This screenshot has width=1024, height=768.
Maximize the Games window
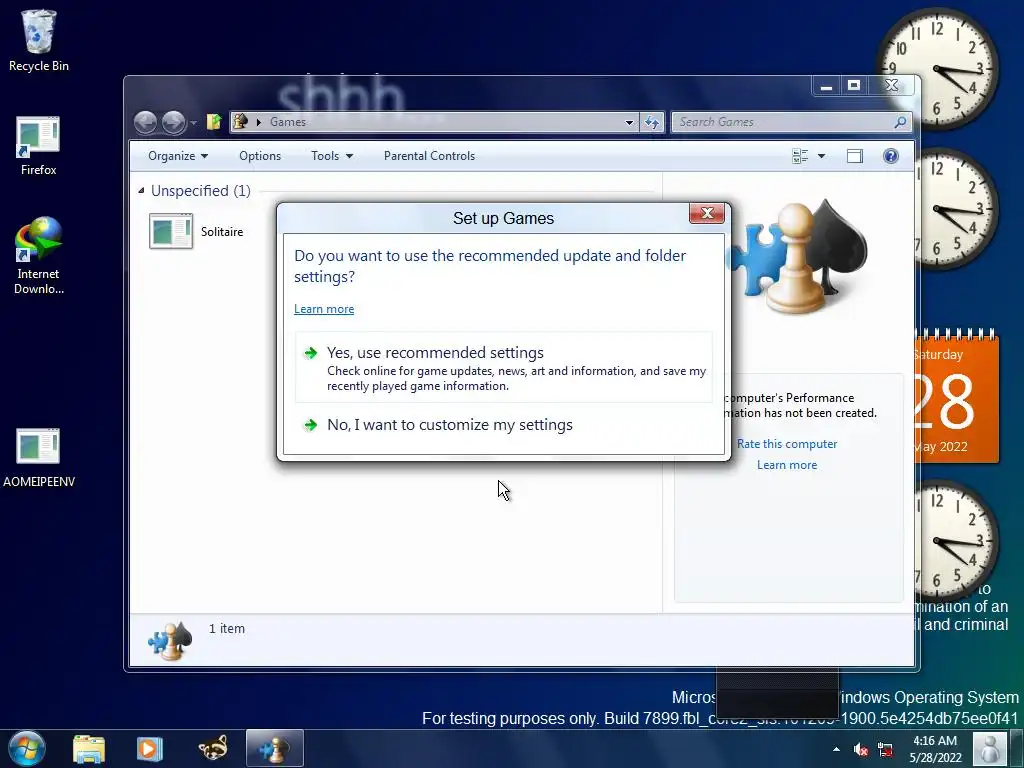tap(854, 86)
